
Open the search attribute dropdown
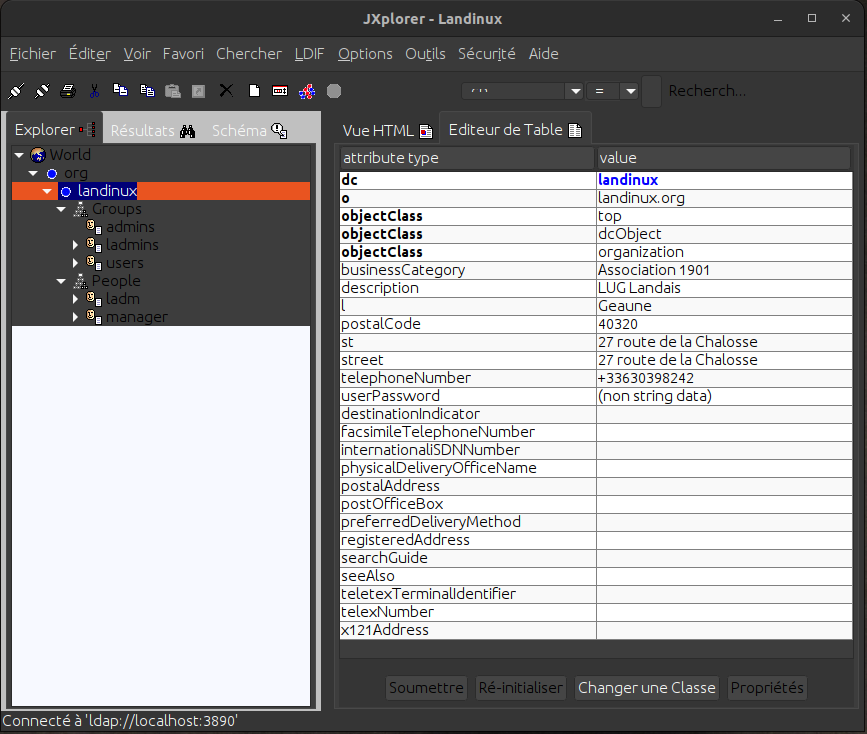pyautogui.click(x=574, y=91)
